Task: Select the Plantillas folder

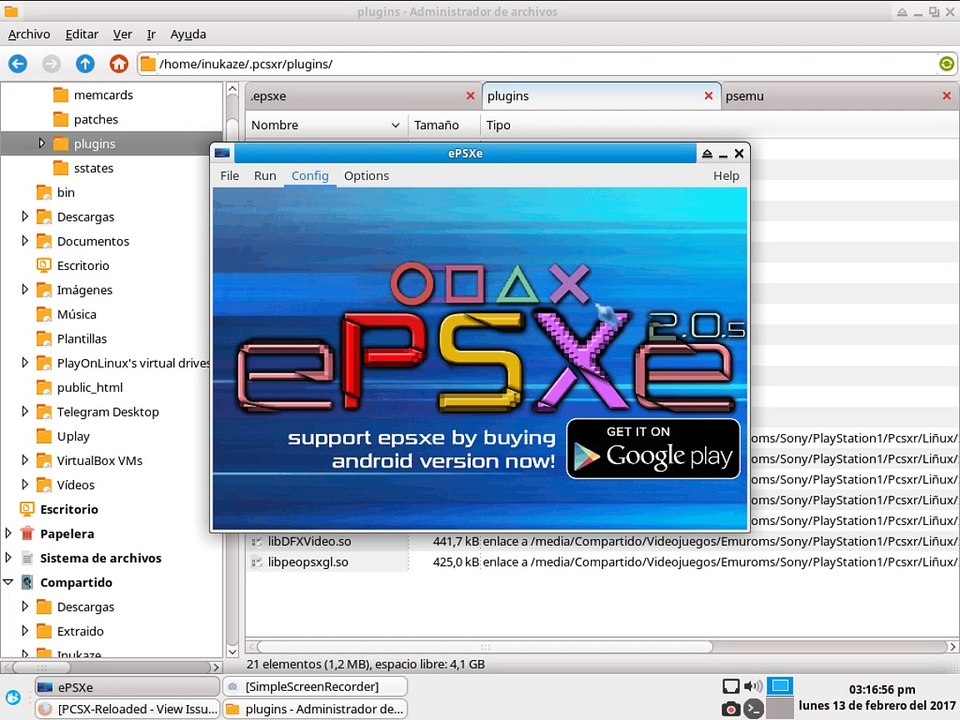Action: pyautogui.click(x=81, y=339)
